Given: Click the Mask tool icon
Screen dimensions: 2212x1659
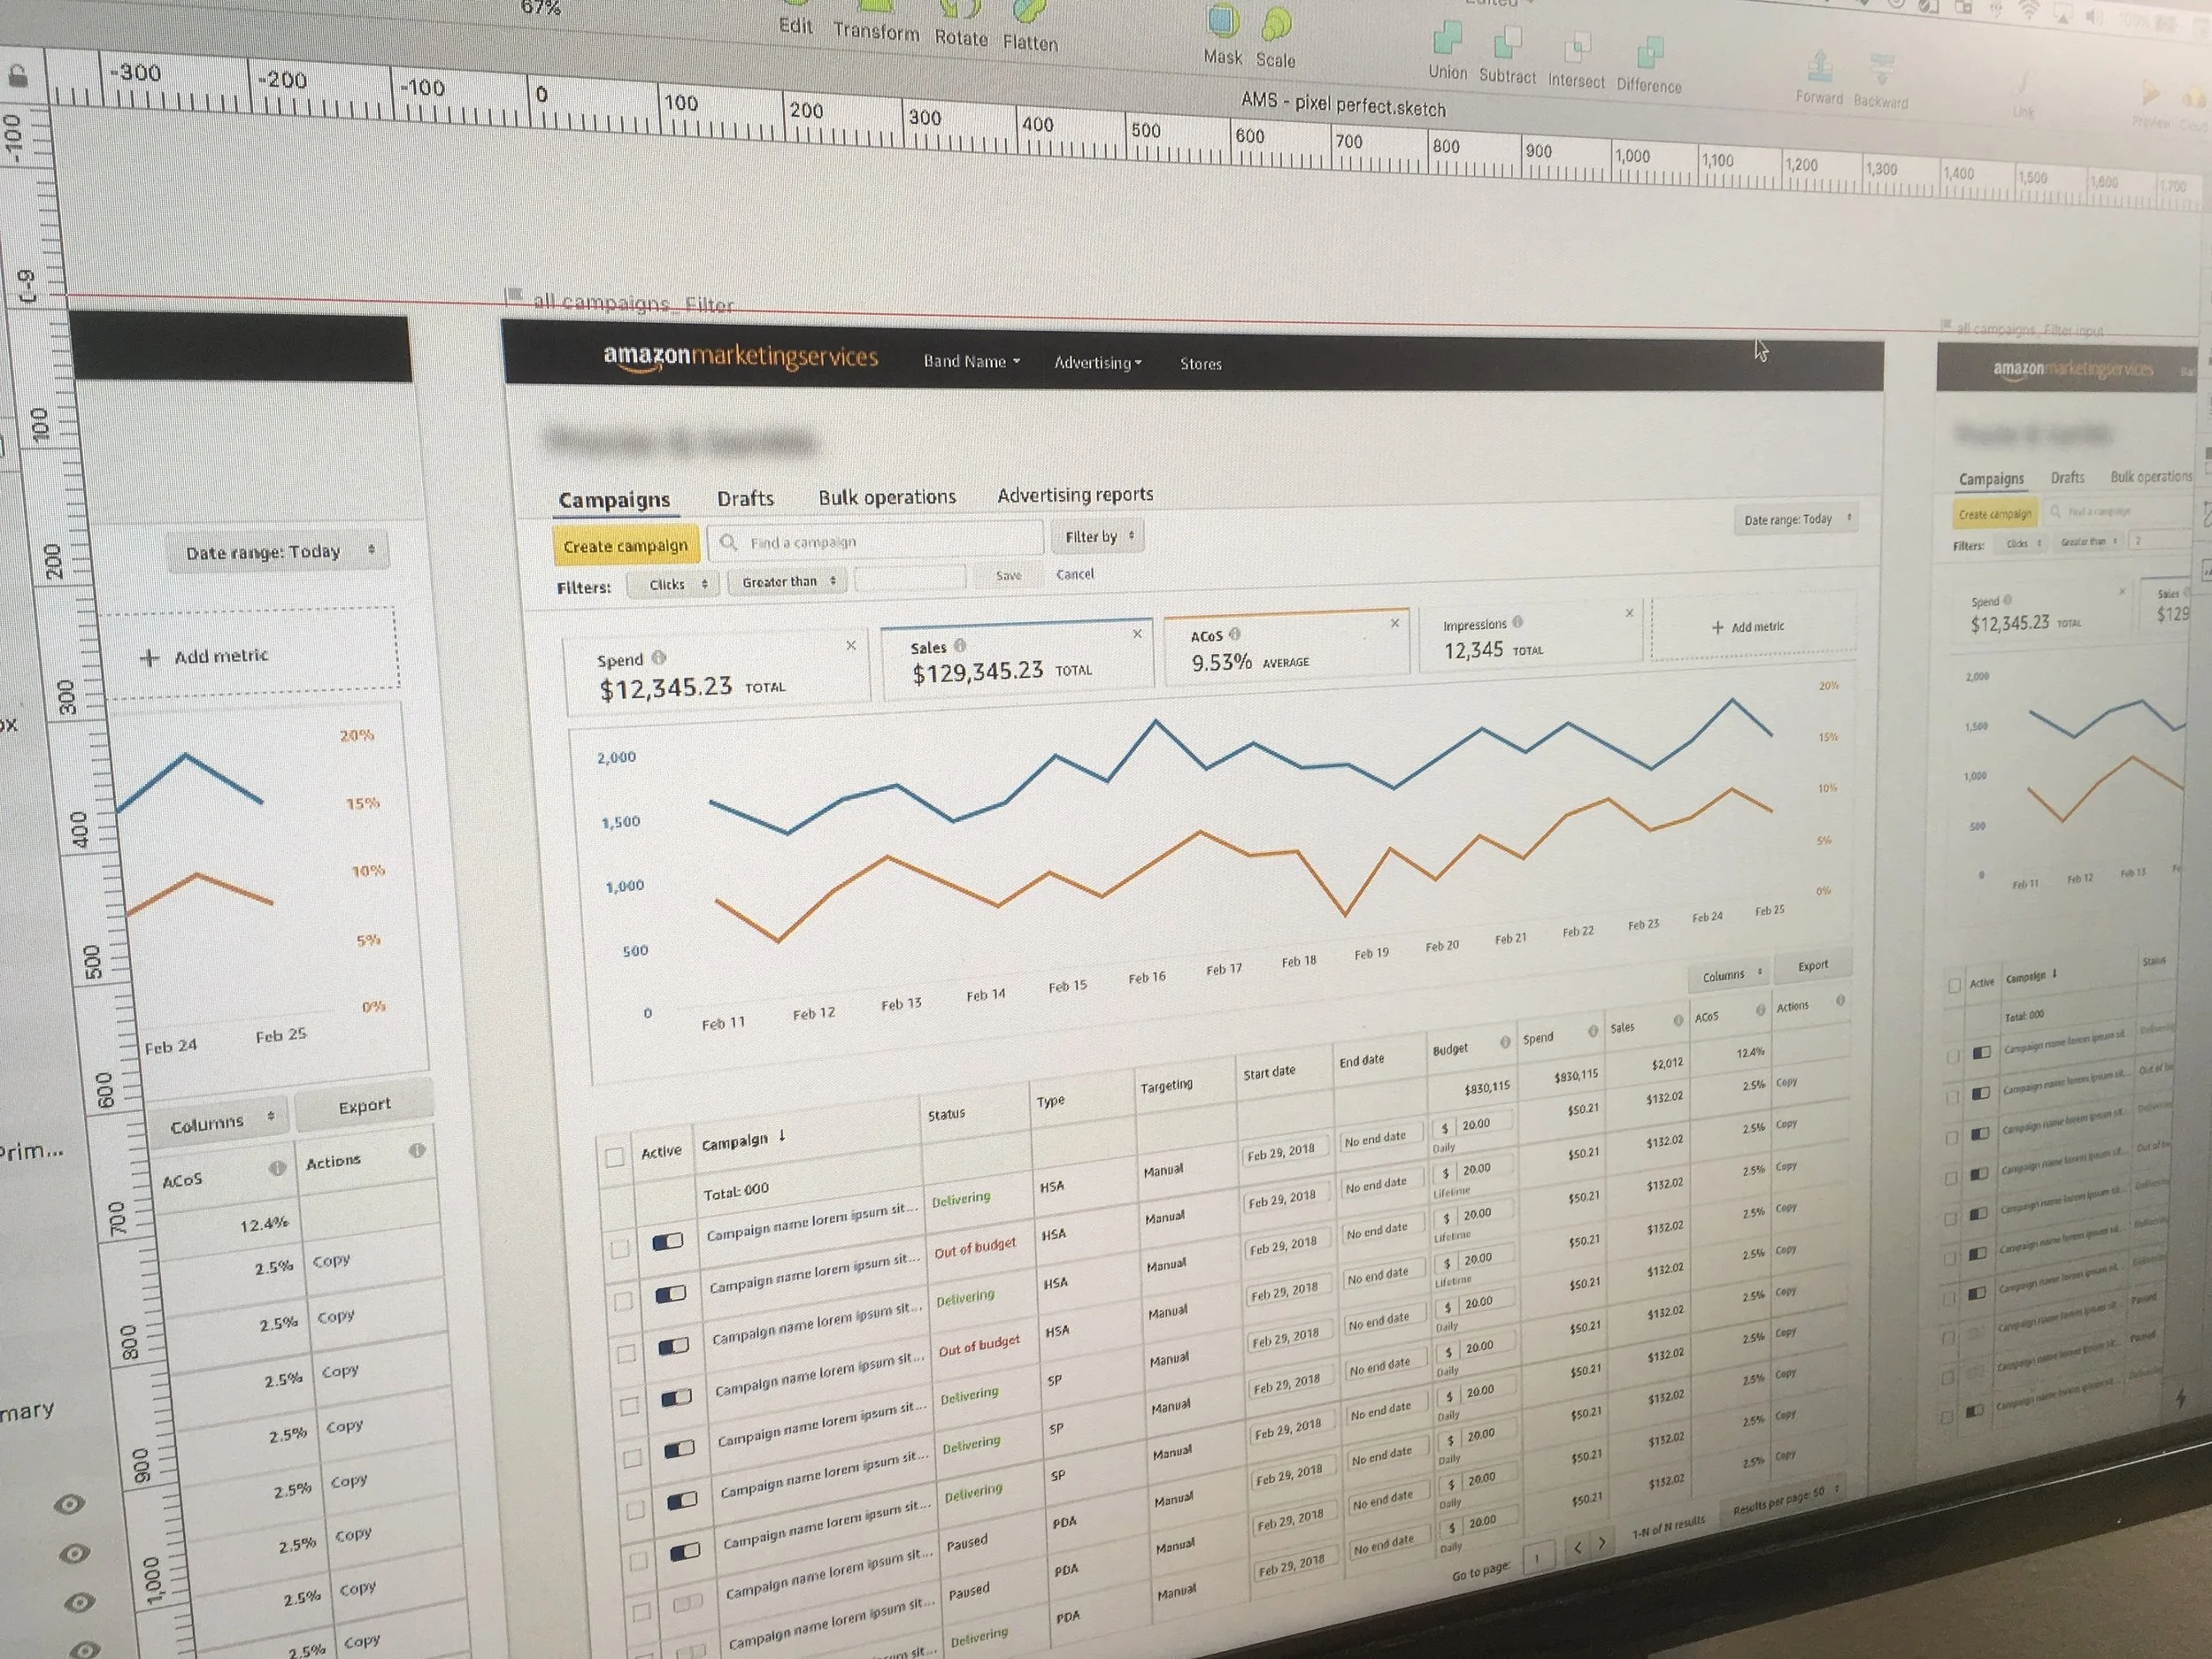Looking at the screenshot, I should 1222,20.
